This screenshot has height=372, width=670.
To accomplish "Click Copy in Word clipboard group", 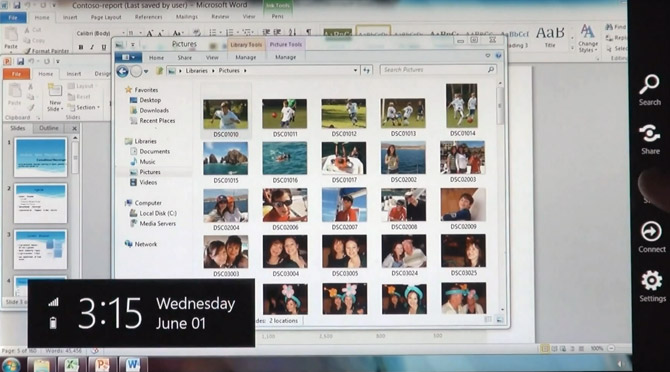I will pyautogui.click(x=34, y=41).
